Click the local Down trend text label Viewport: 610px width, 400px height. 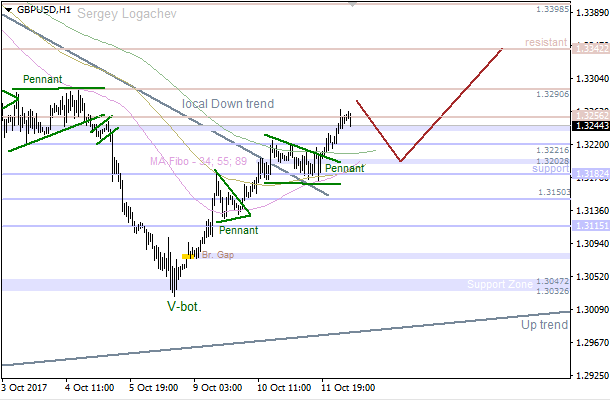coord(228,104)
